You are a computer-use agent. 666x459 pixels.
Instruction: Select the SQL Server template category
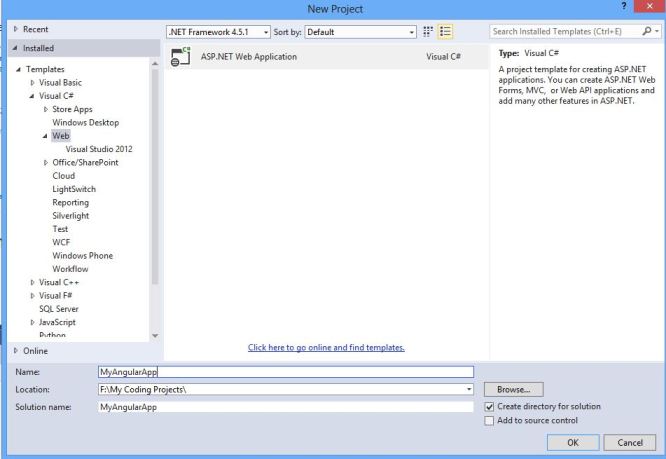coord(59,309)
